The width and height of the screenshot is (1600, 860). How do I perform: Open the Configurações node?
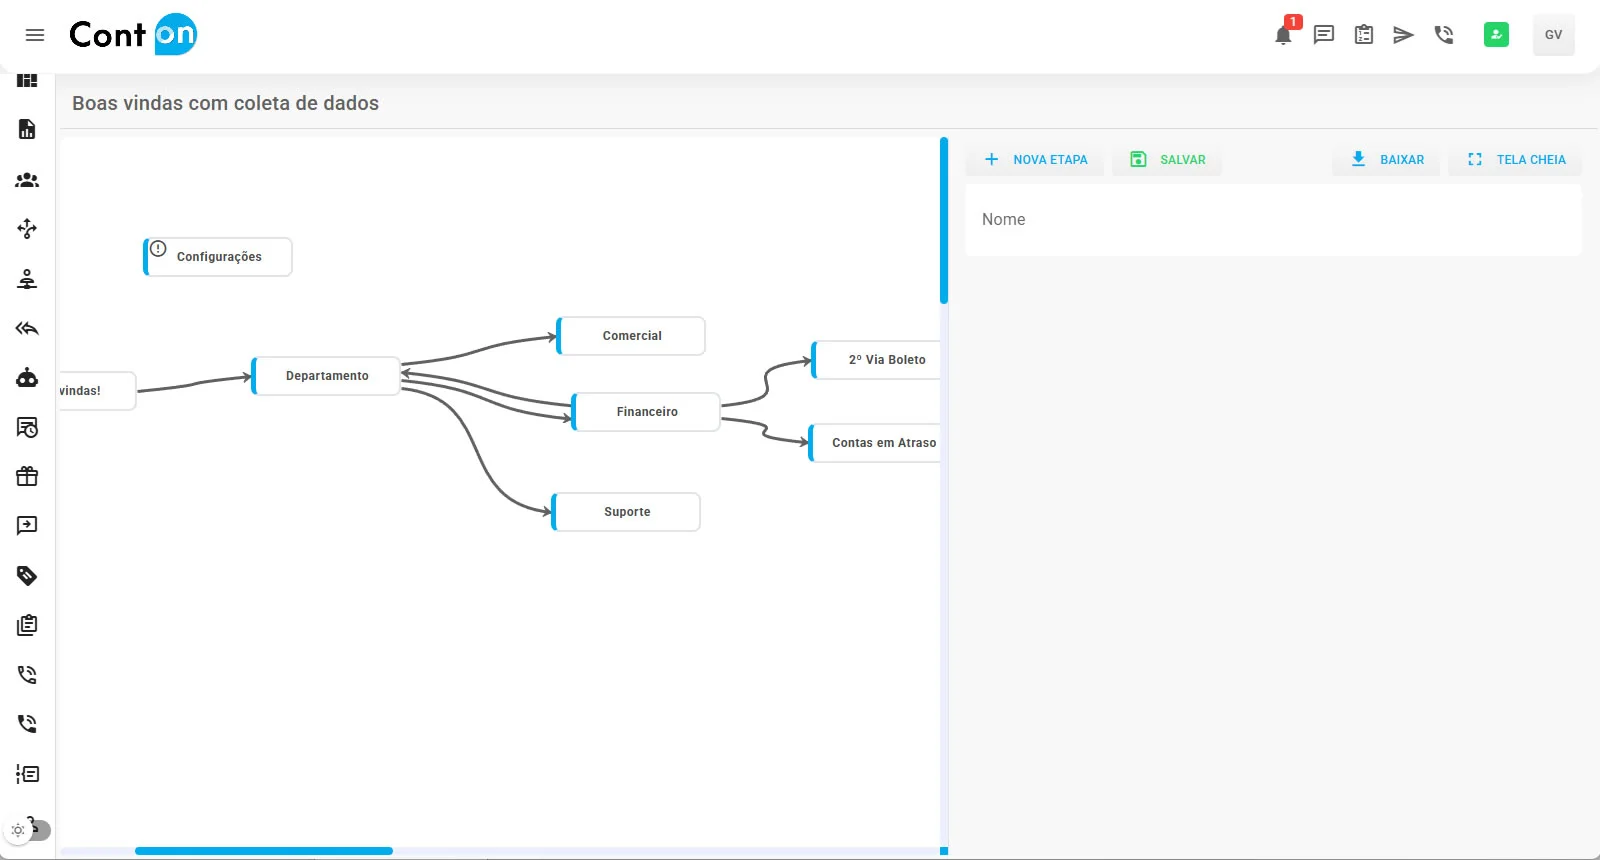(219, 257)
